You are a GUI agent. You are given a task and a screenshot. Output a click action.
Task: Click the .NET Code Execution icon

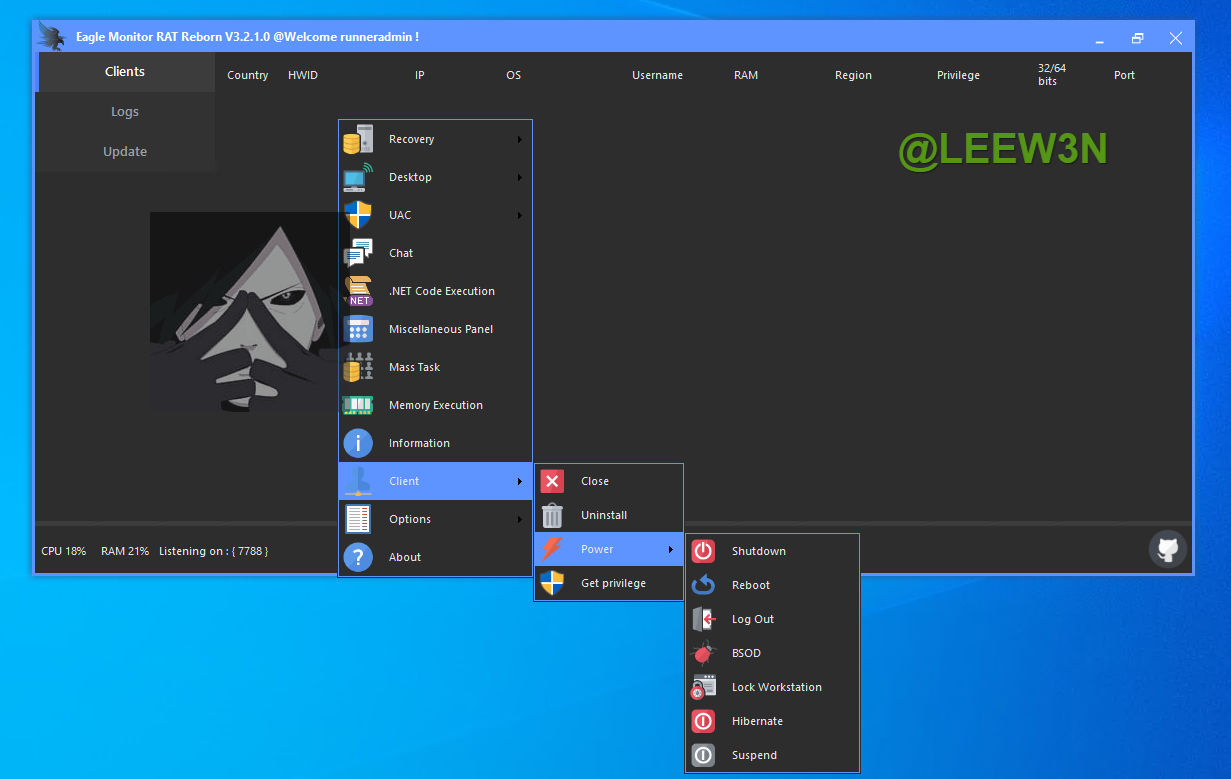(x=357, y=291)
